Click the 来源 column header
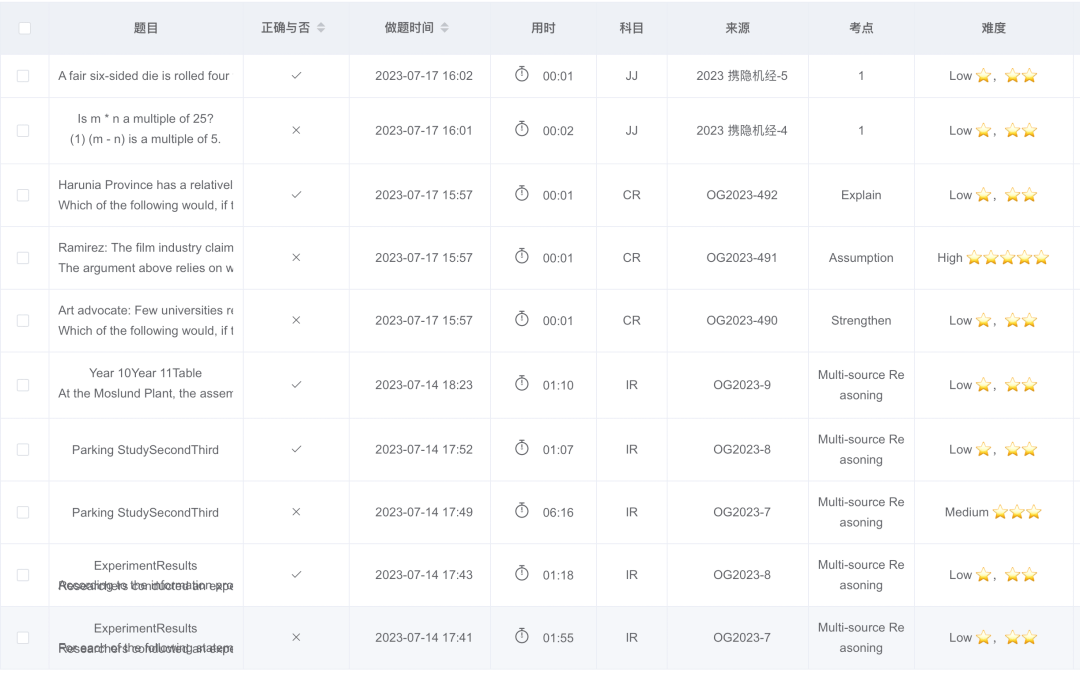This screenshot has width=1080, height=674. 737,28
